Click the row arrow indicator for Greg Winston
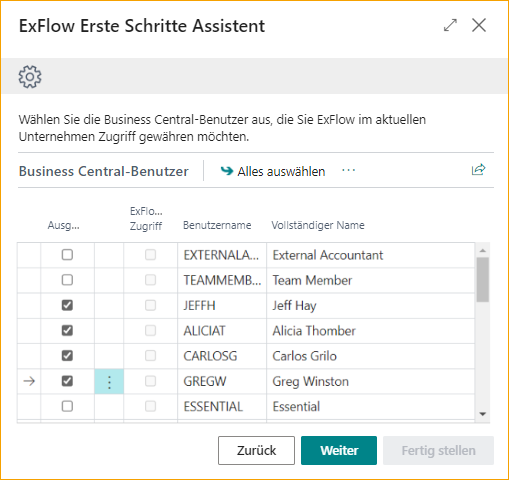Screen dimensions: 509x480 [29, 381]
